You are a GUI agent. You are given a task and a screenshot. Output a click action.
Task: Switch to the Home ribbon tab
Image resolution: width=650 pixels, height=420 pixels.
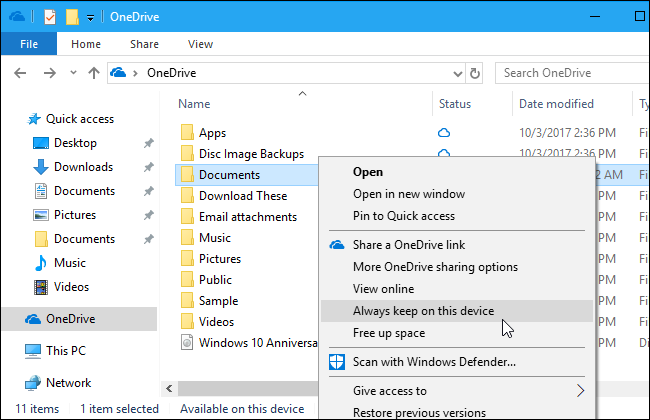click(x=86, y=44)
